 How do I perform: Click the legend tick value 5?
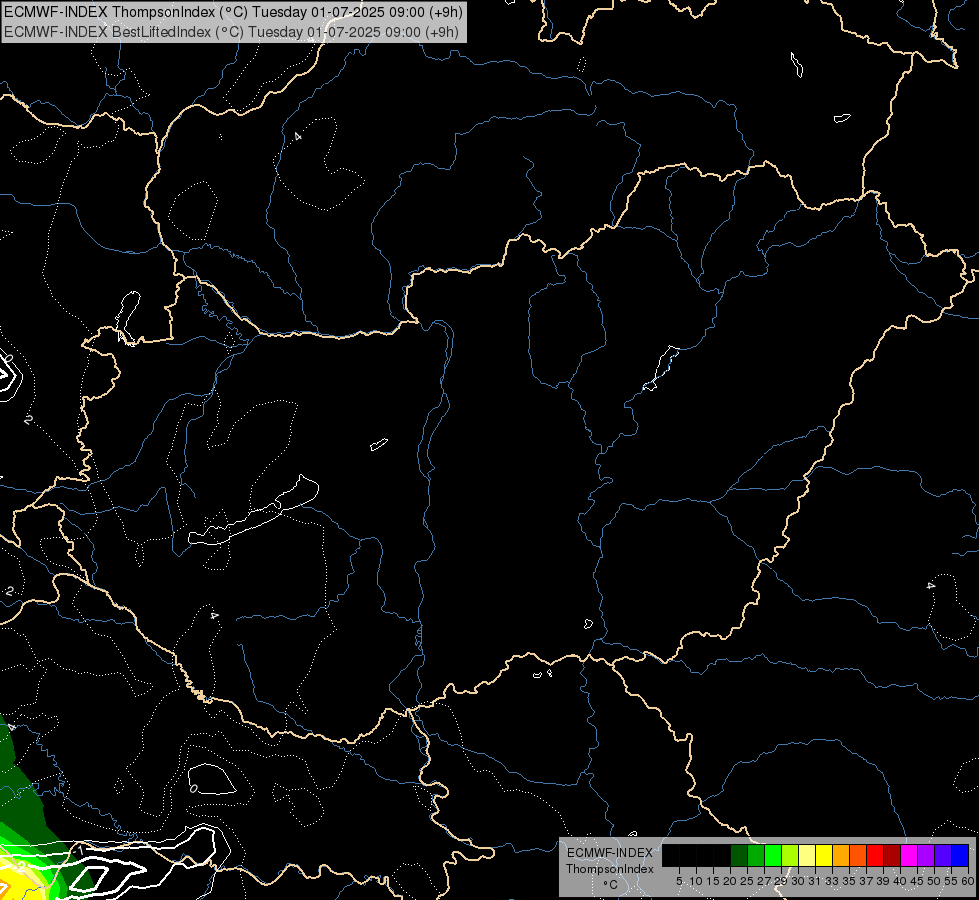click(x=679, y=881)
